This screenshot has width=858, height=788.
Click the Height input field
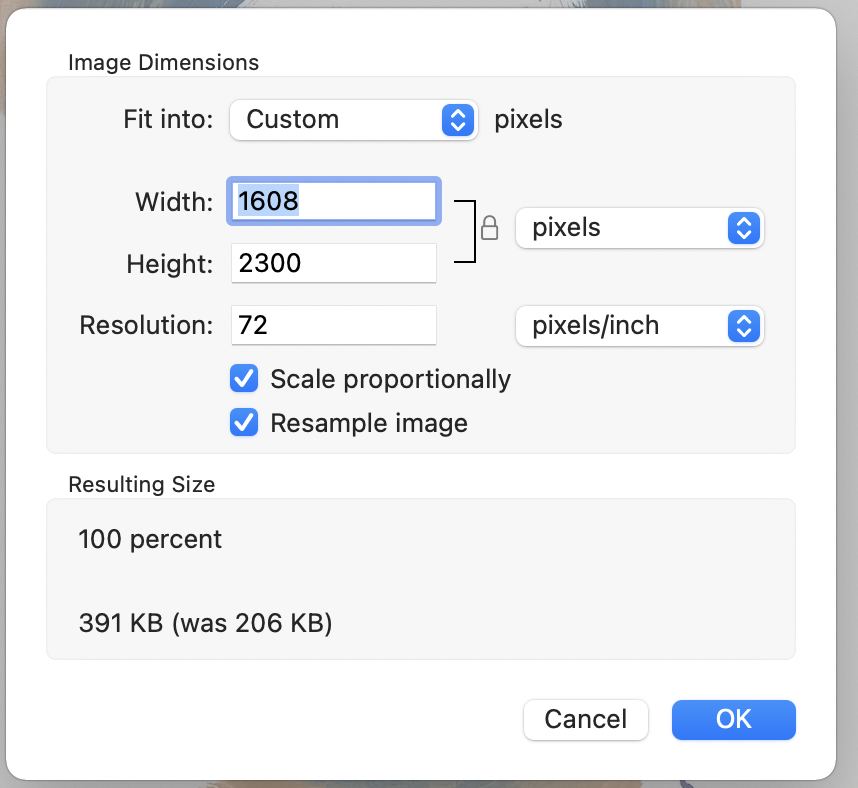(334, 264)
